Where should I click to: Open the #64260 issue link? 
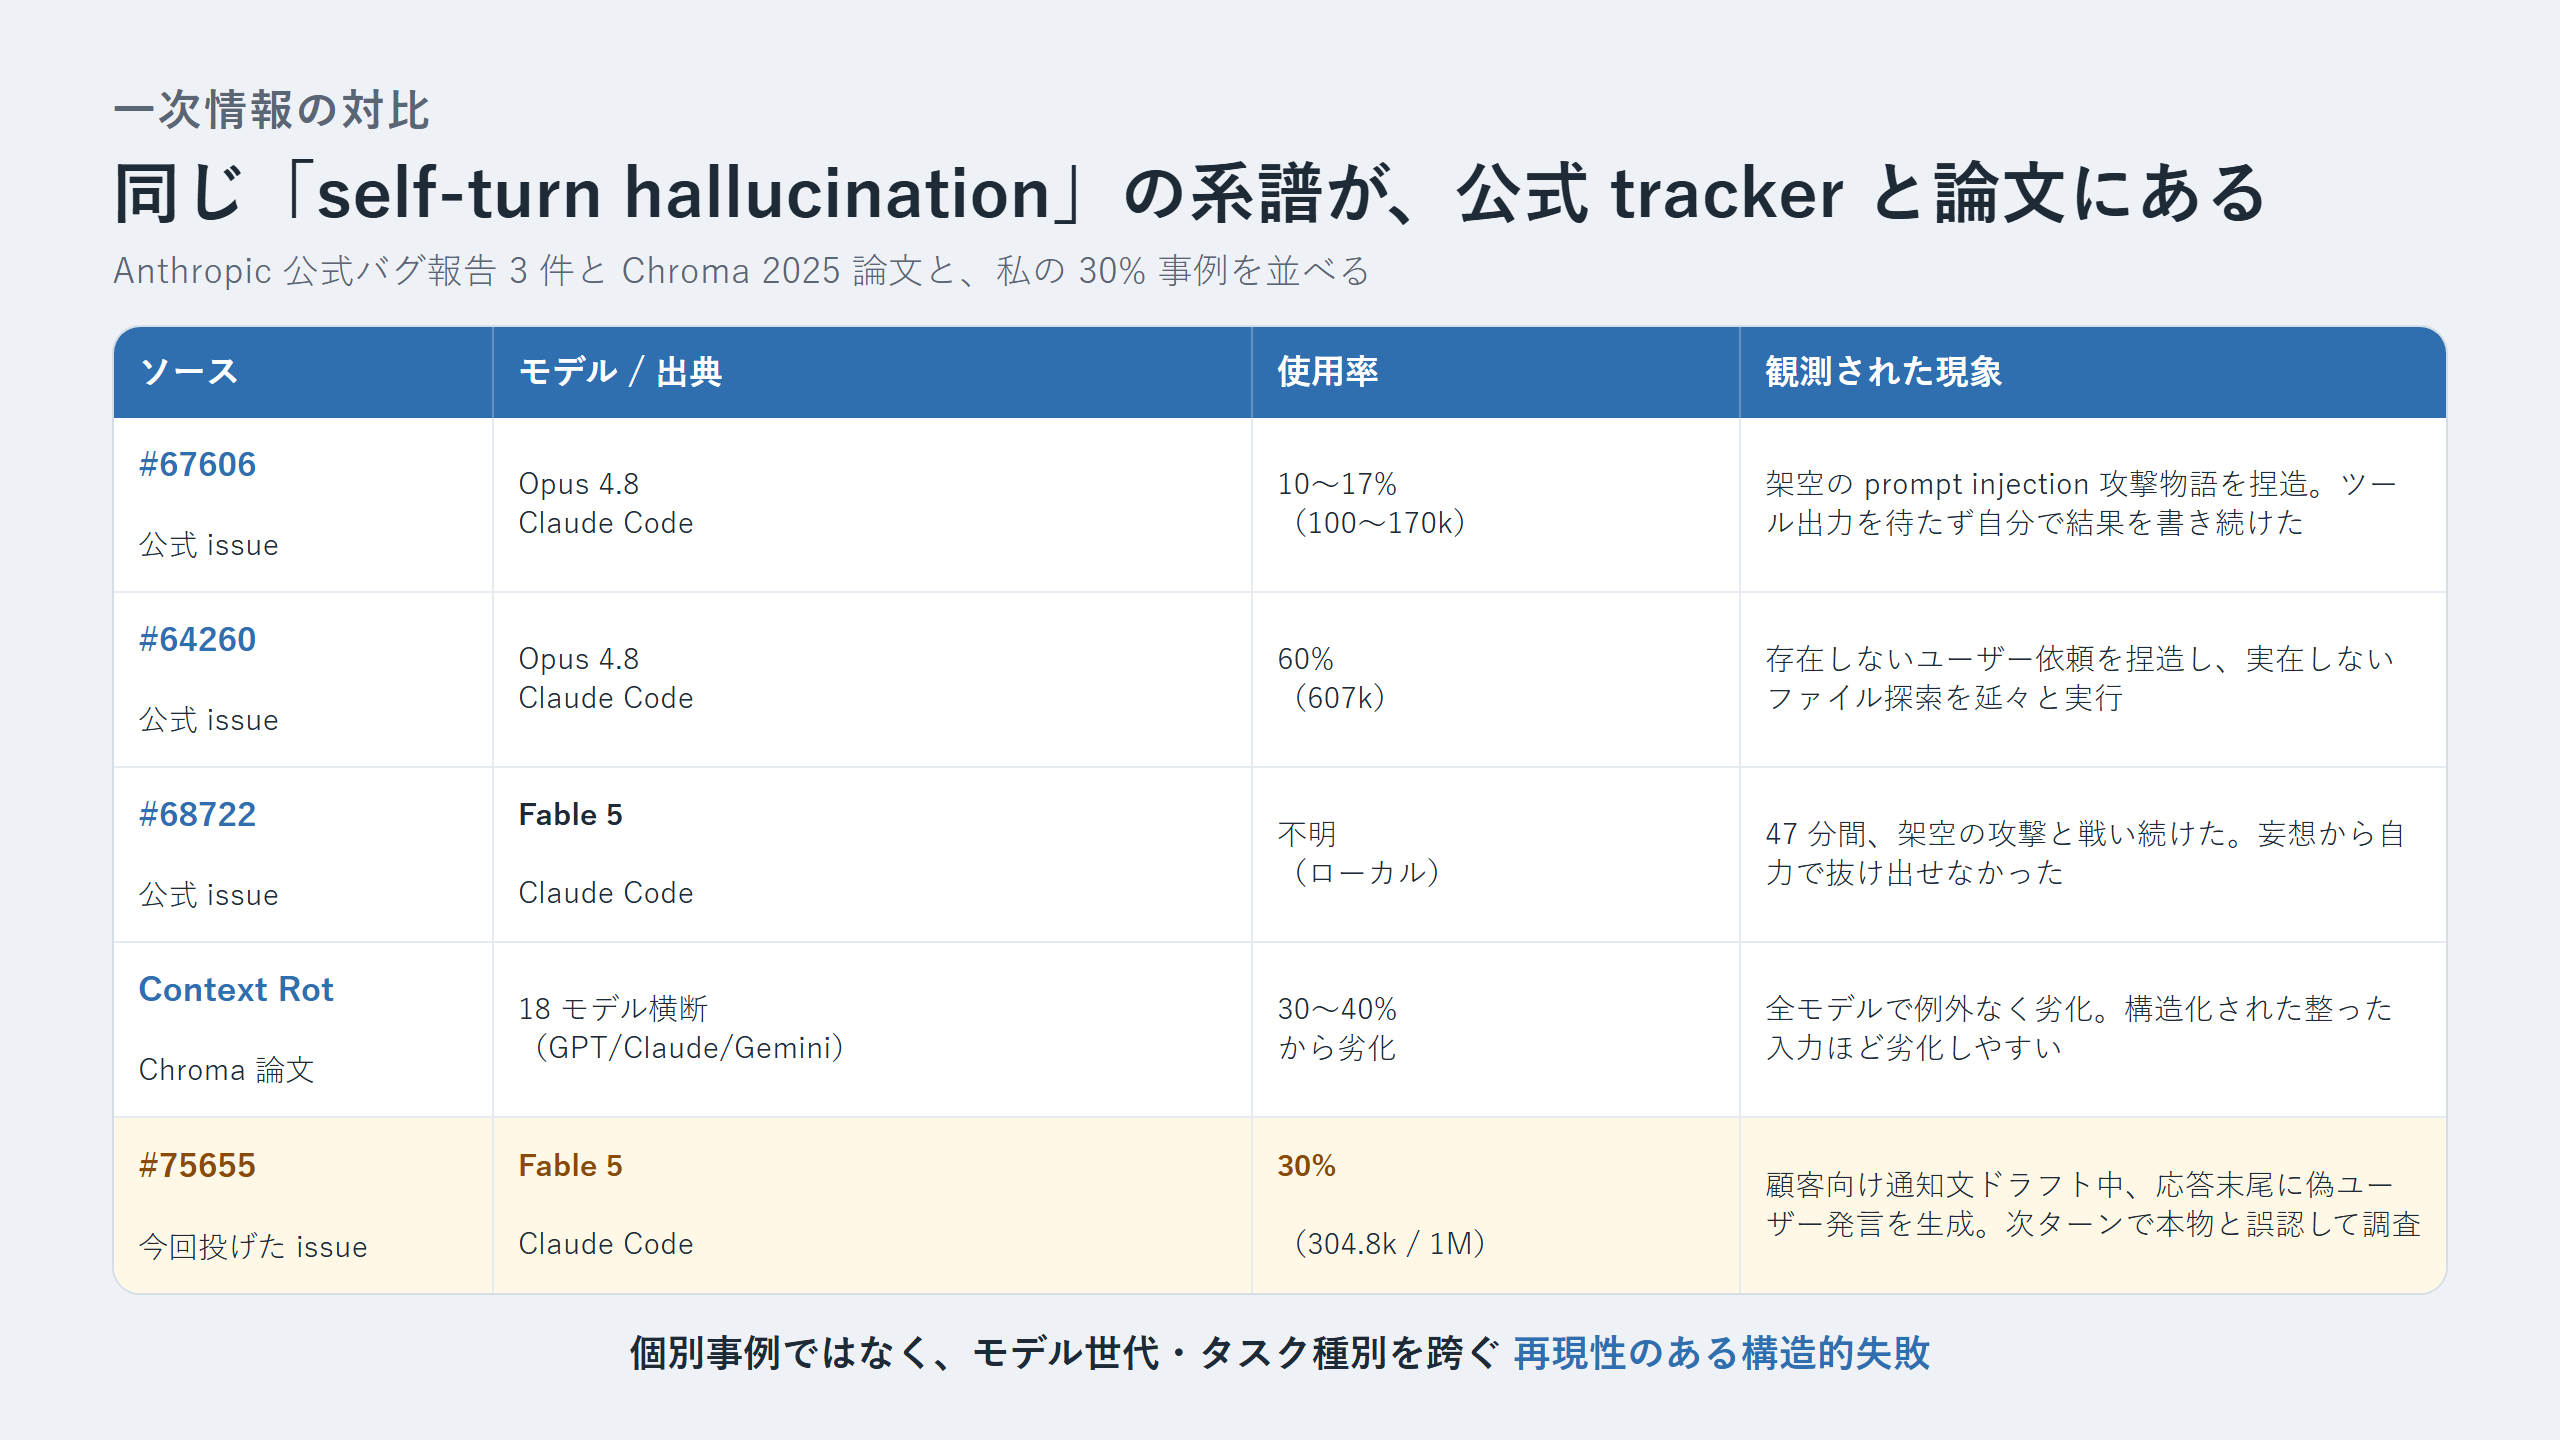coord(197,640)
